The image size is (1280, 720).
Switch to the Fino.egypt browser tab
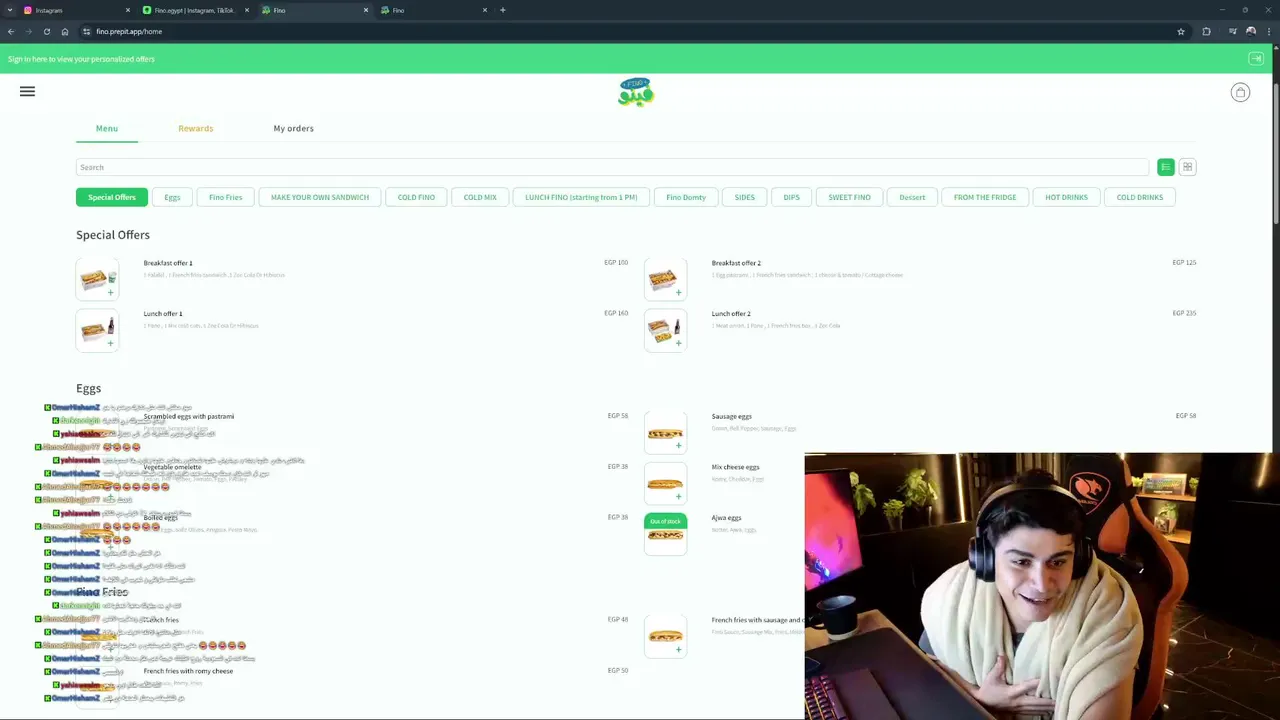pos(196,10)
